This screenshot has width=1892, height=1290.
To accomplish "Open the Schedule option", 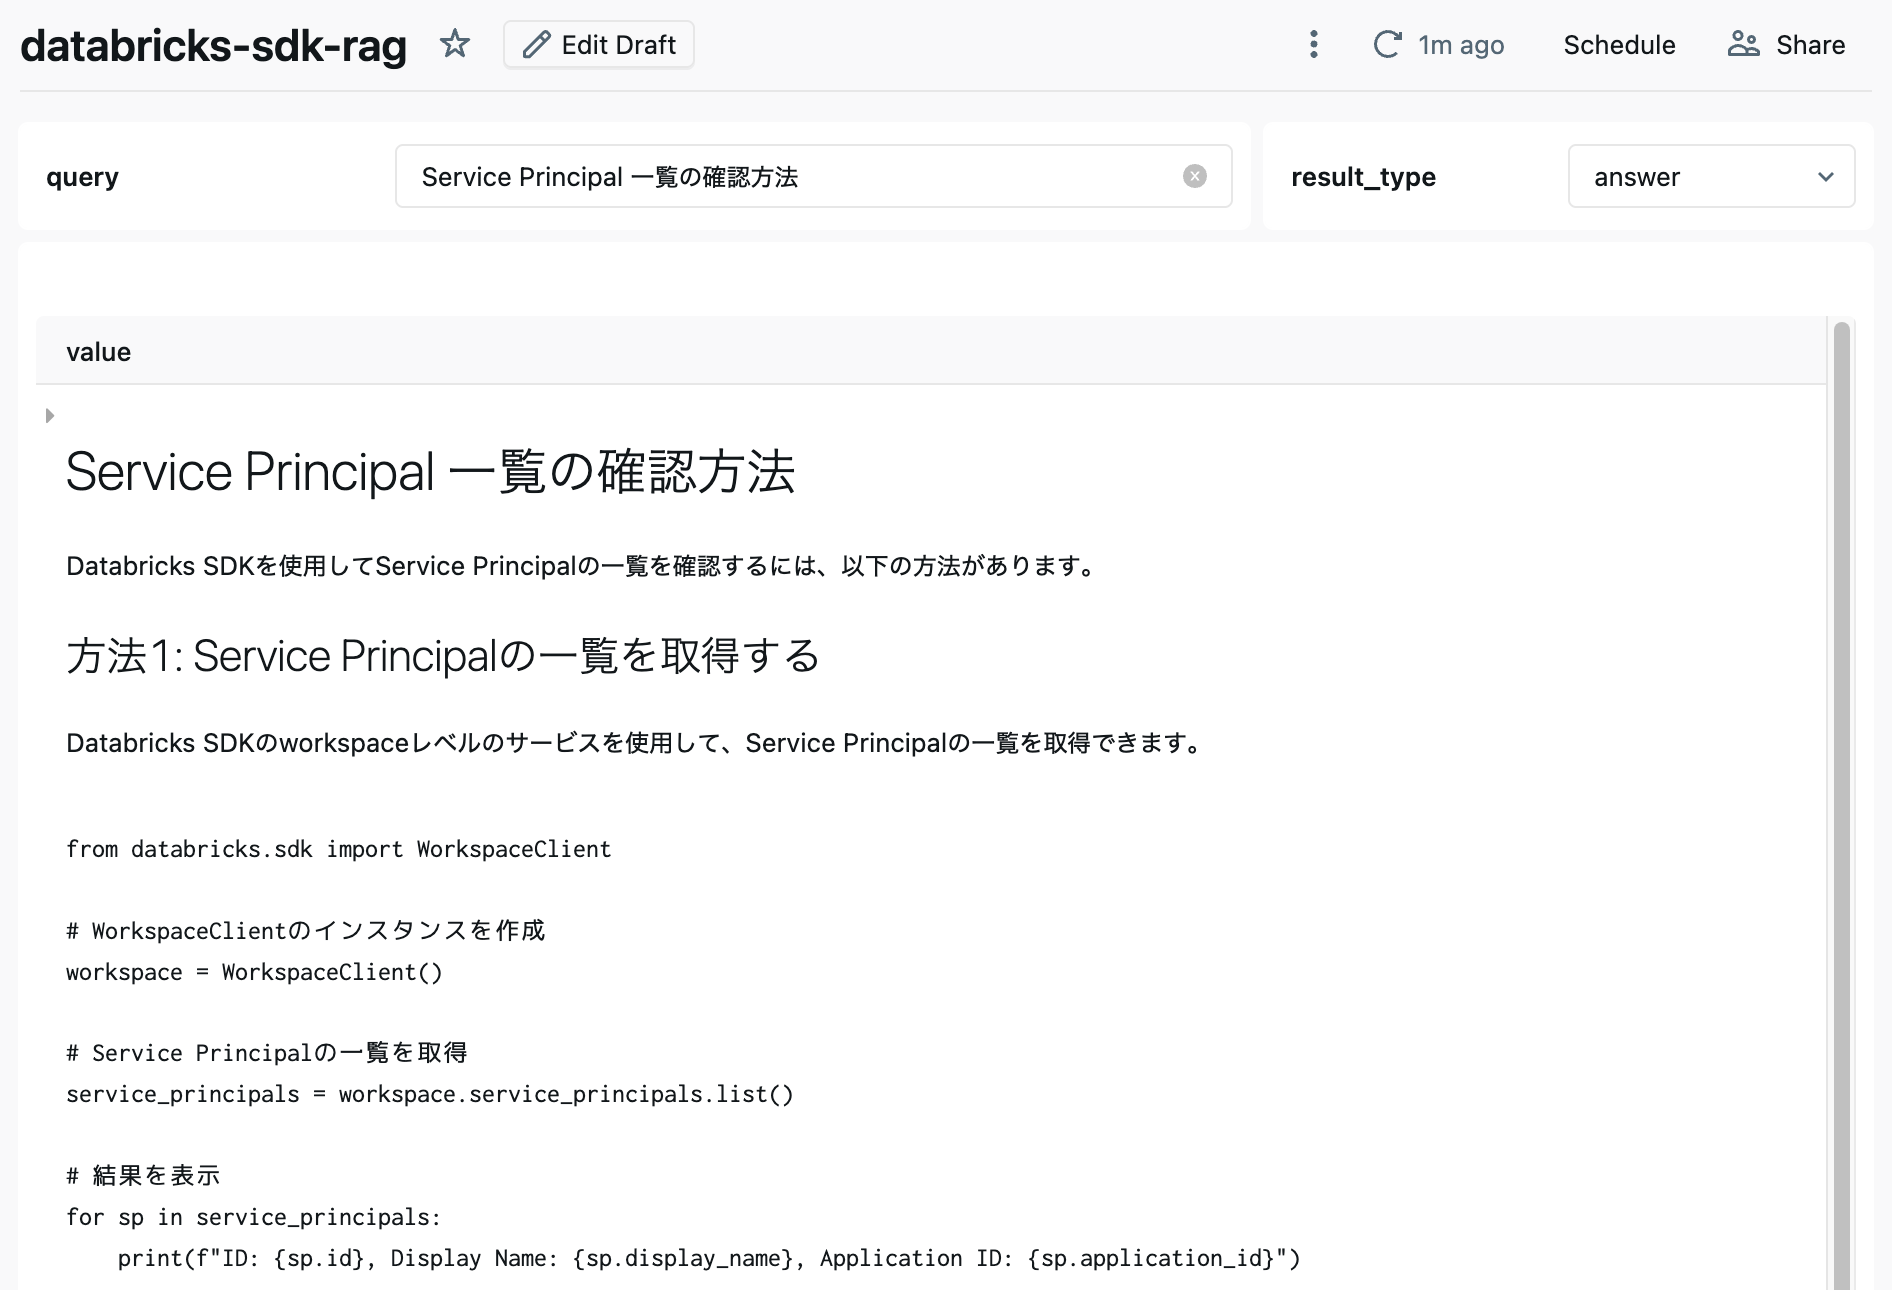I will [x=1619, y=45].
